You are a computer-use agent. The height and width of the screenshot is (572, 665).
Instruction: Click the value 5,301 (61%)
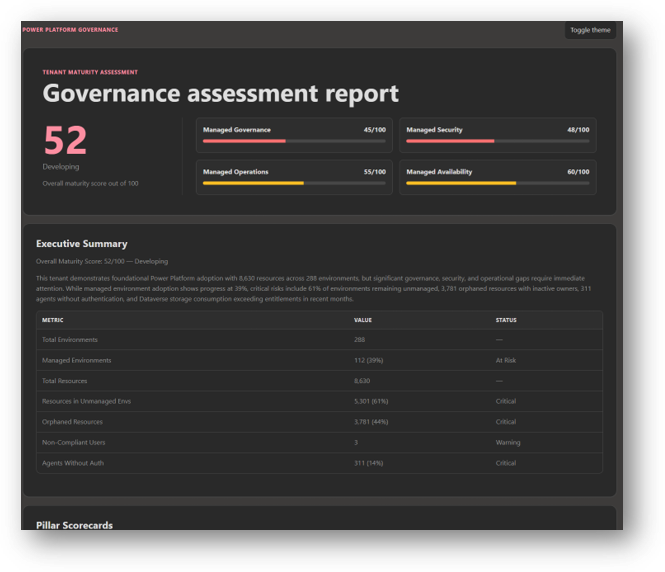tap(371, 401)
